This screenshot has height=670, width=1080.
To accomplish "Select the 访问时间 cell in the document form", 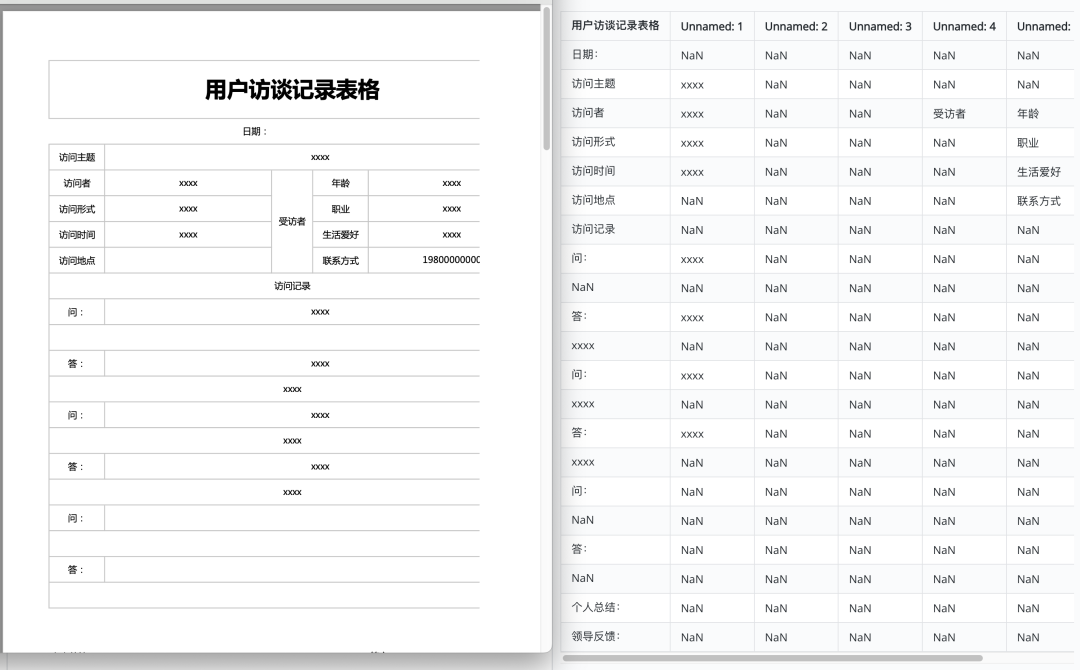I will point(76,235).
